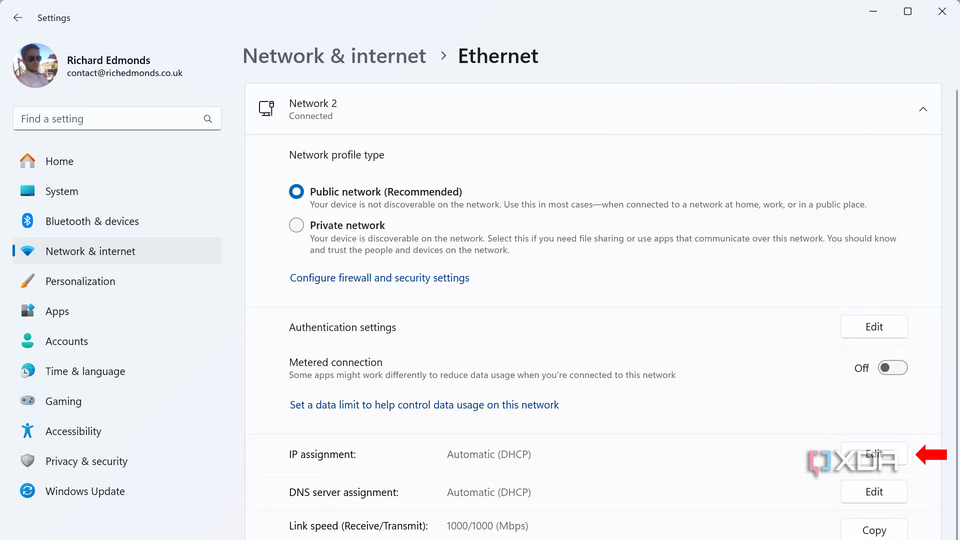Click the Privacy & security shield icon
The height and width of the screenshot is (540, 960).
(x=28, y=461)
